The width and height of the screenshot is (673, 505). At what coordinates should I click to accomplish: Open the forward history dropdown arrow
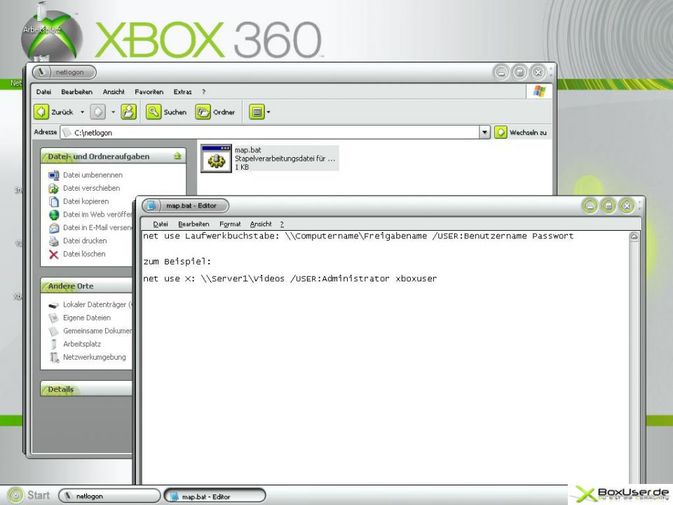click(x=113, y=112)
